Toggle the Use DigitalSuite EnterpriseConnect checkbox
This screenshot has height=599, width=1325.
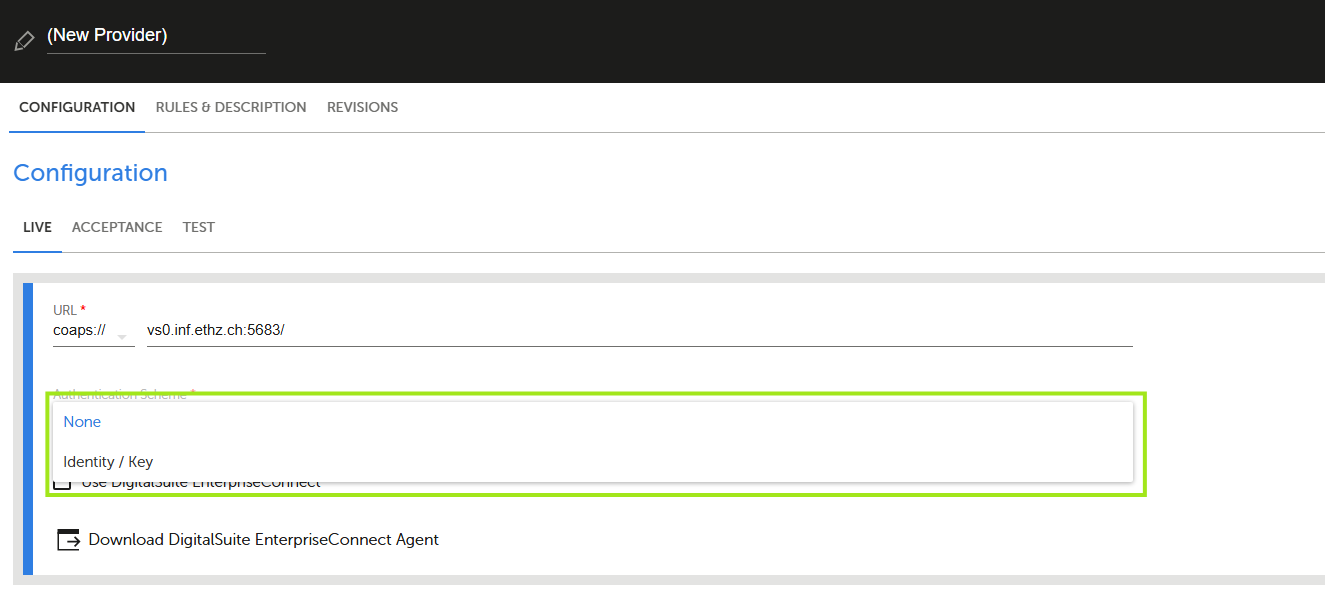pyautogui.click(x=62, y=483)
